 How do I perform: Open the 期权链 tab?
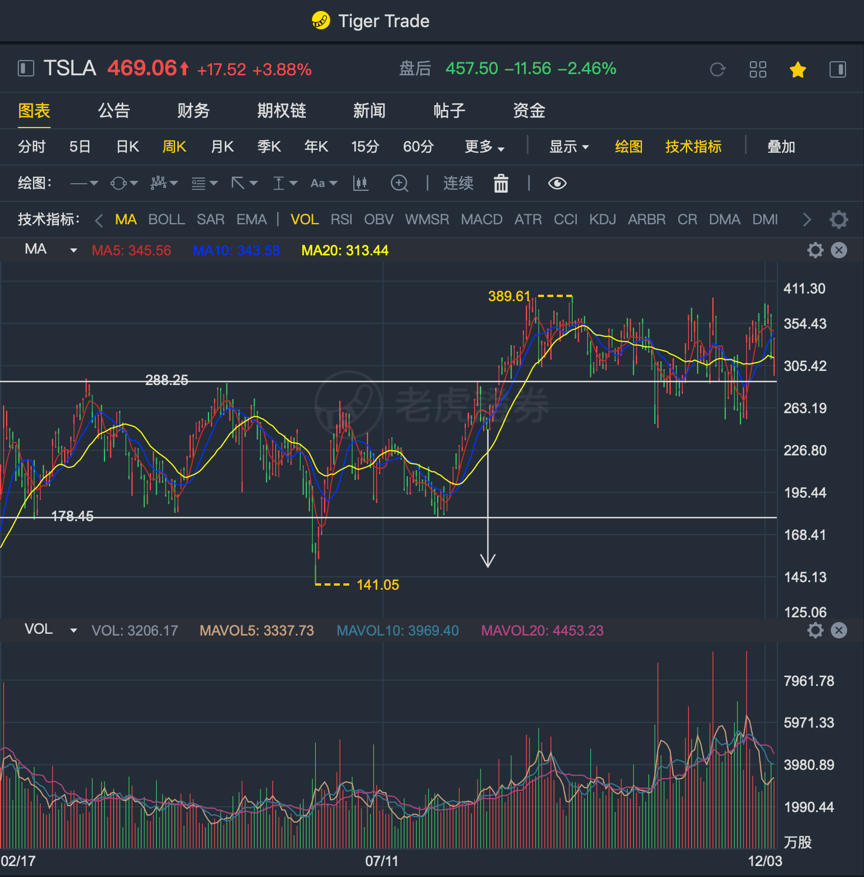click(x=282, y=111)
